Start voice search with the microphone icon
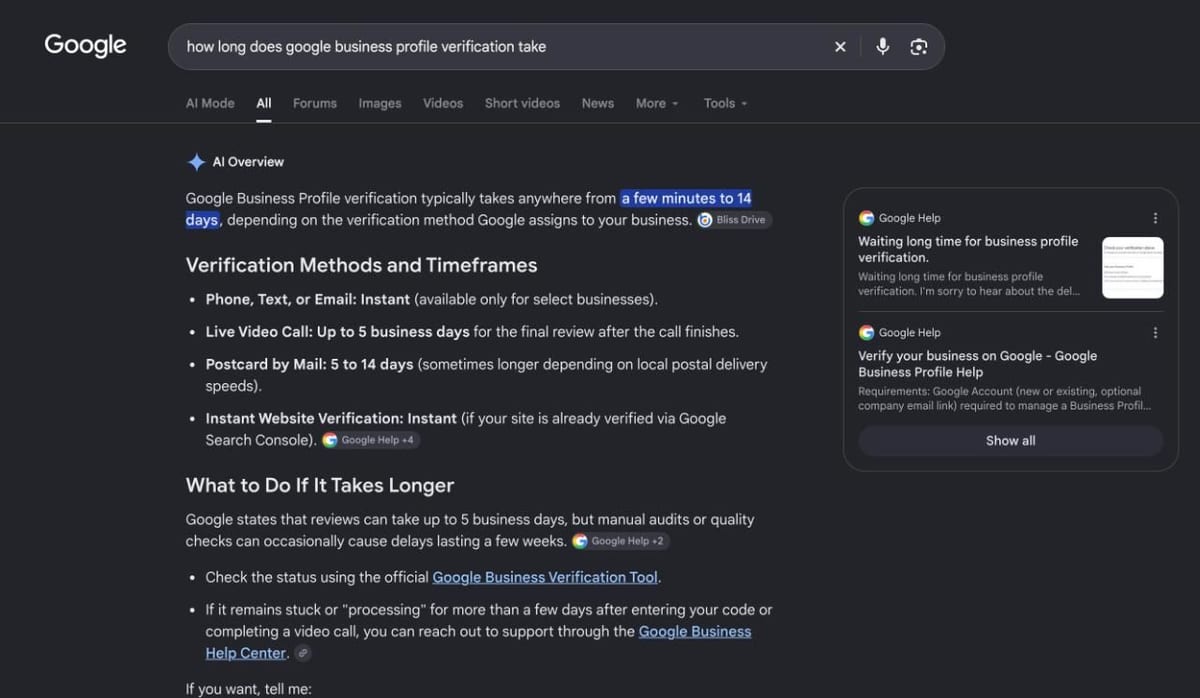The image size is (1200, 698). (x=882, y=47)
